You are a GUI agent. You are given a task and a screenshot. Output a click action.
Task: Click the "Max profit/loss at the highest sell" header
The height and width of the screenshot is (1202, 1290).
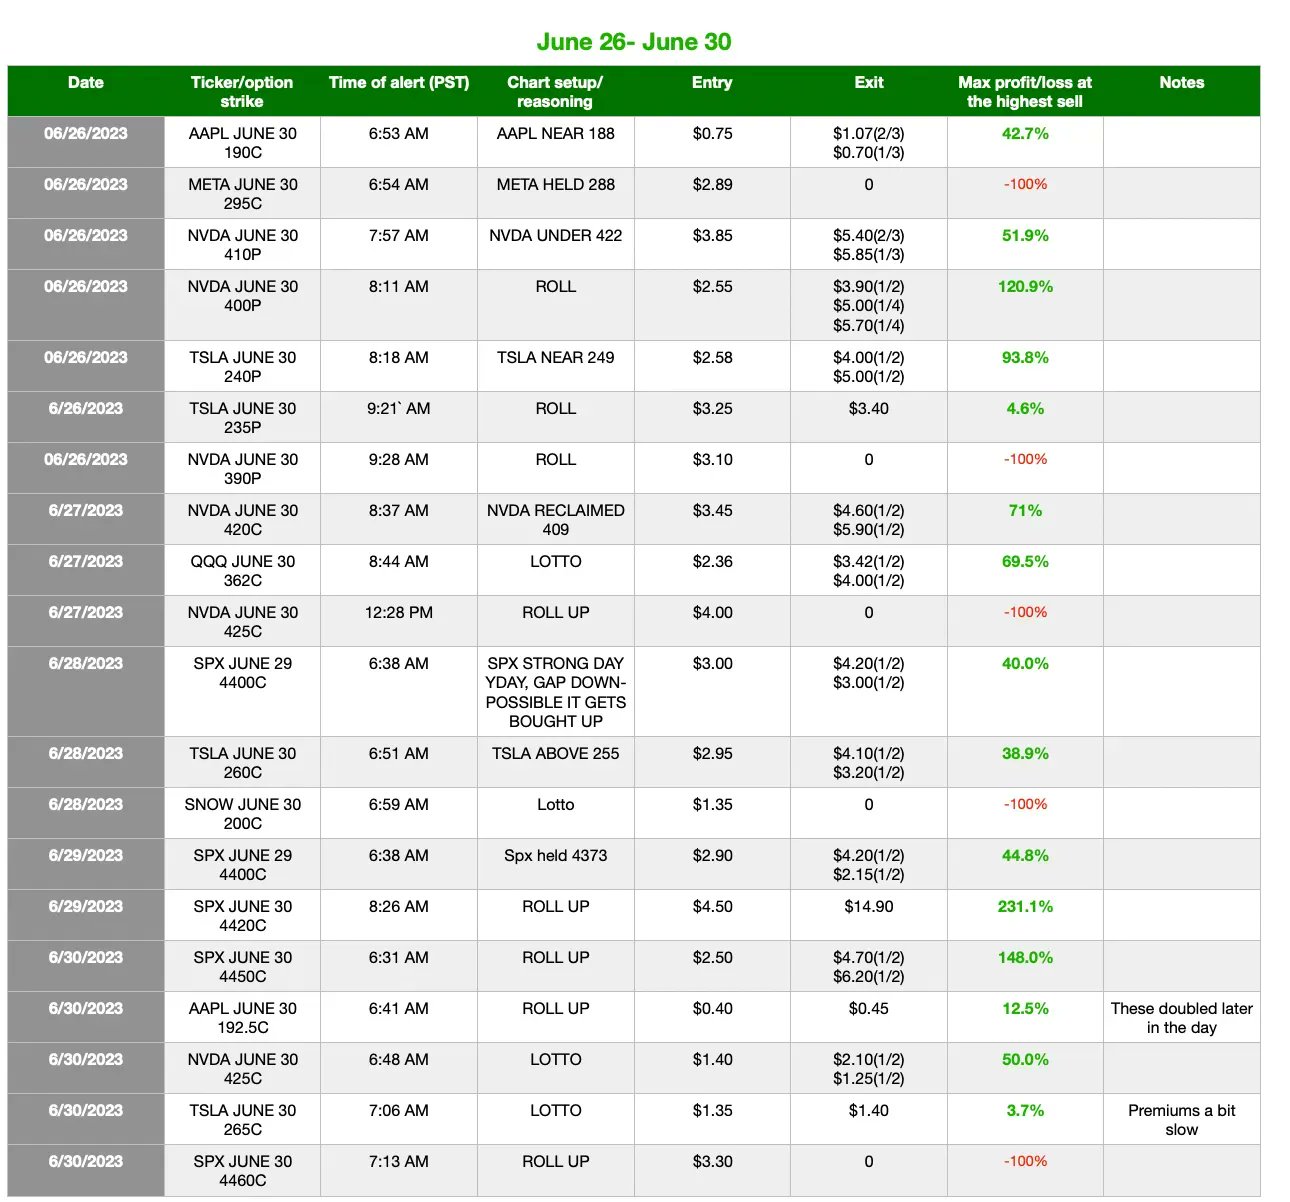[x=1024, y=91]
